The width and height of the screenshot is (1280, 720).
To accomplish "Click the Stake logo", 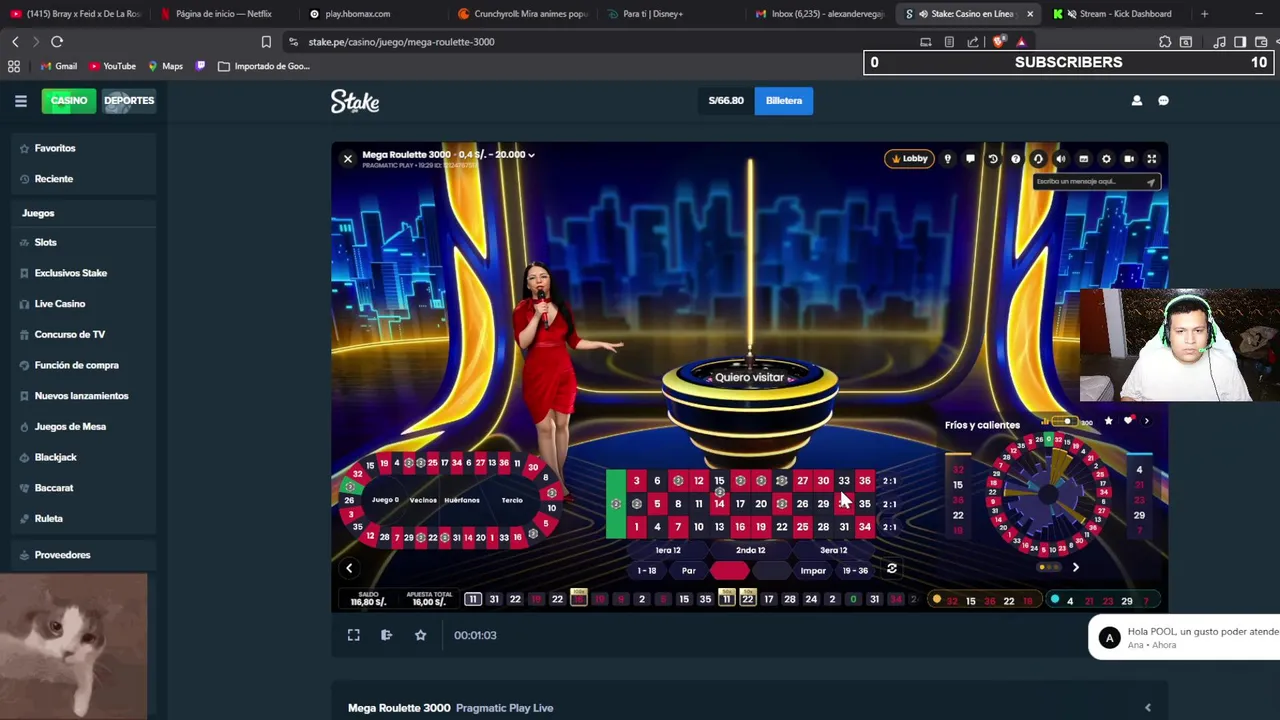I will [x=355, y=101].
